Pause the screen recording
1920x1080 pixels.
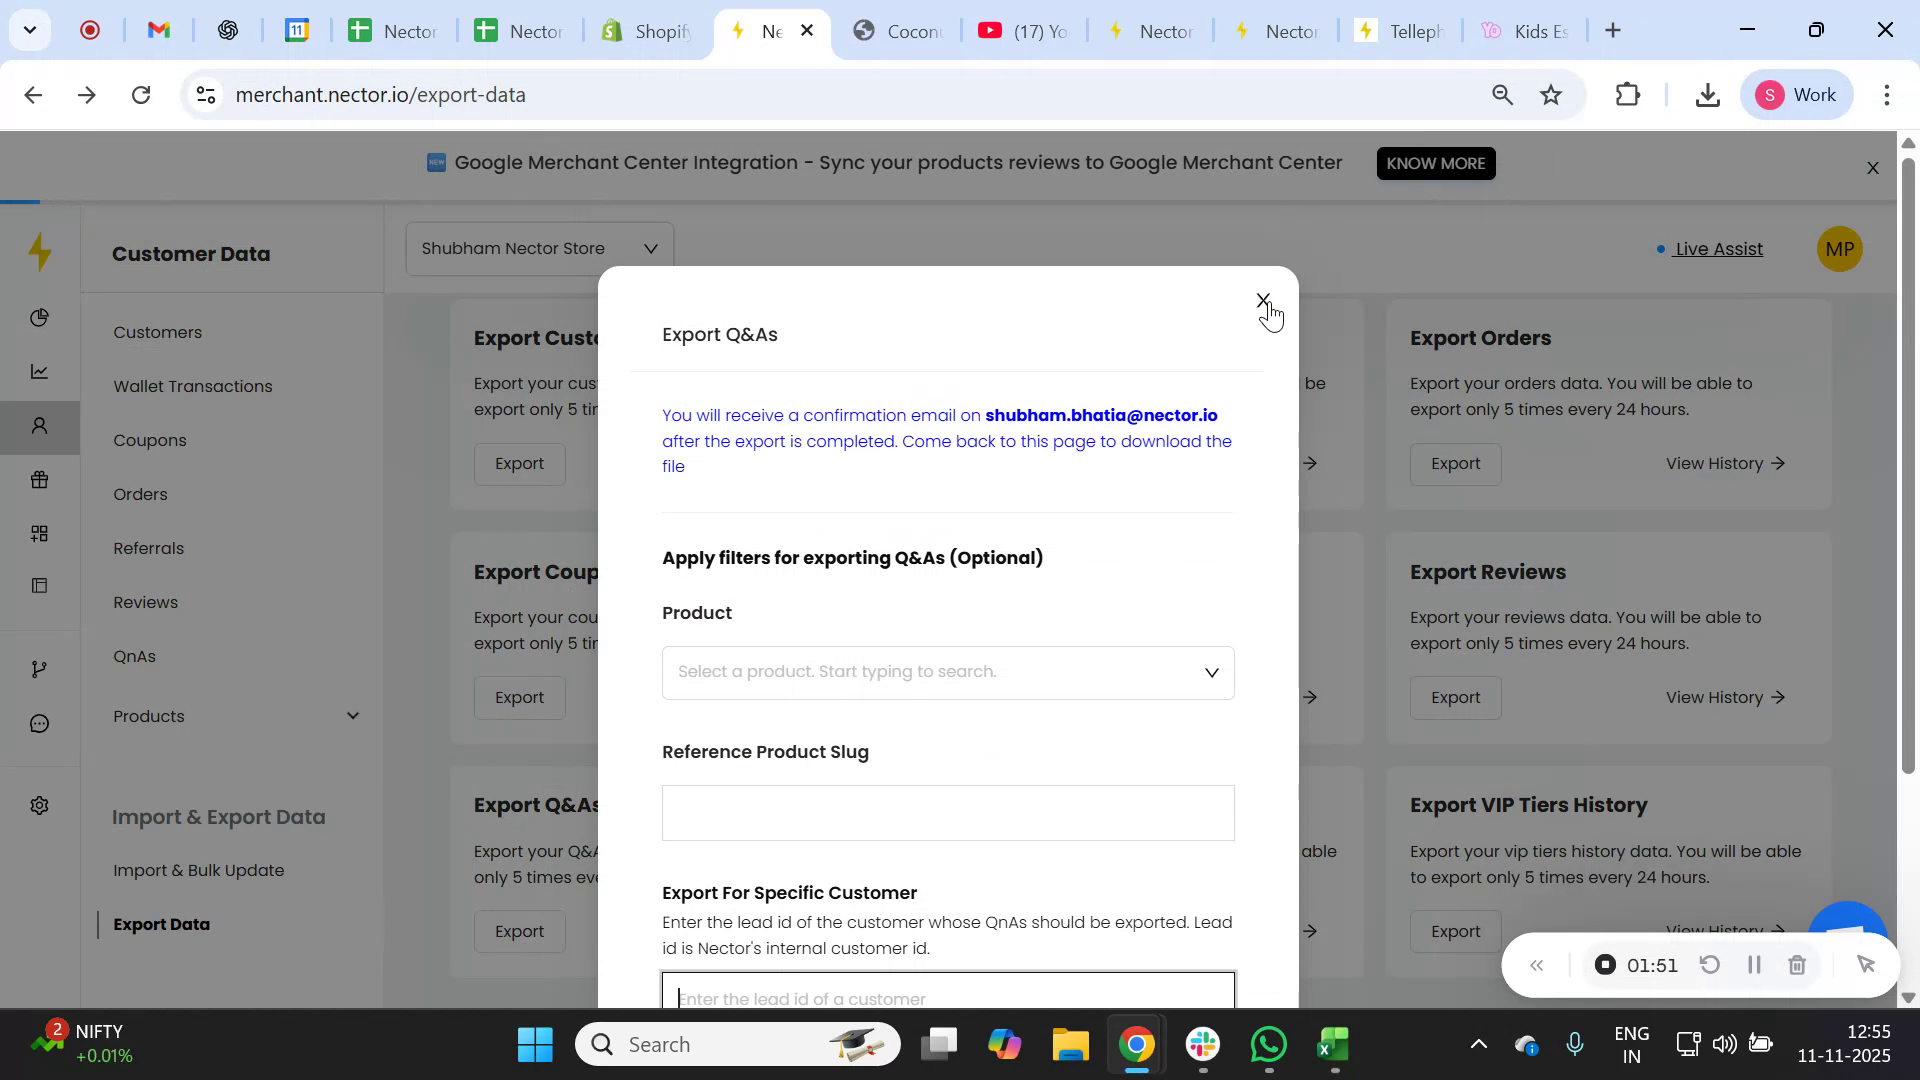[x=1753, y=964]
